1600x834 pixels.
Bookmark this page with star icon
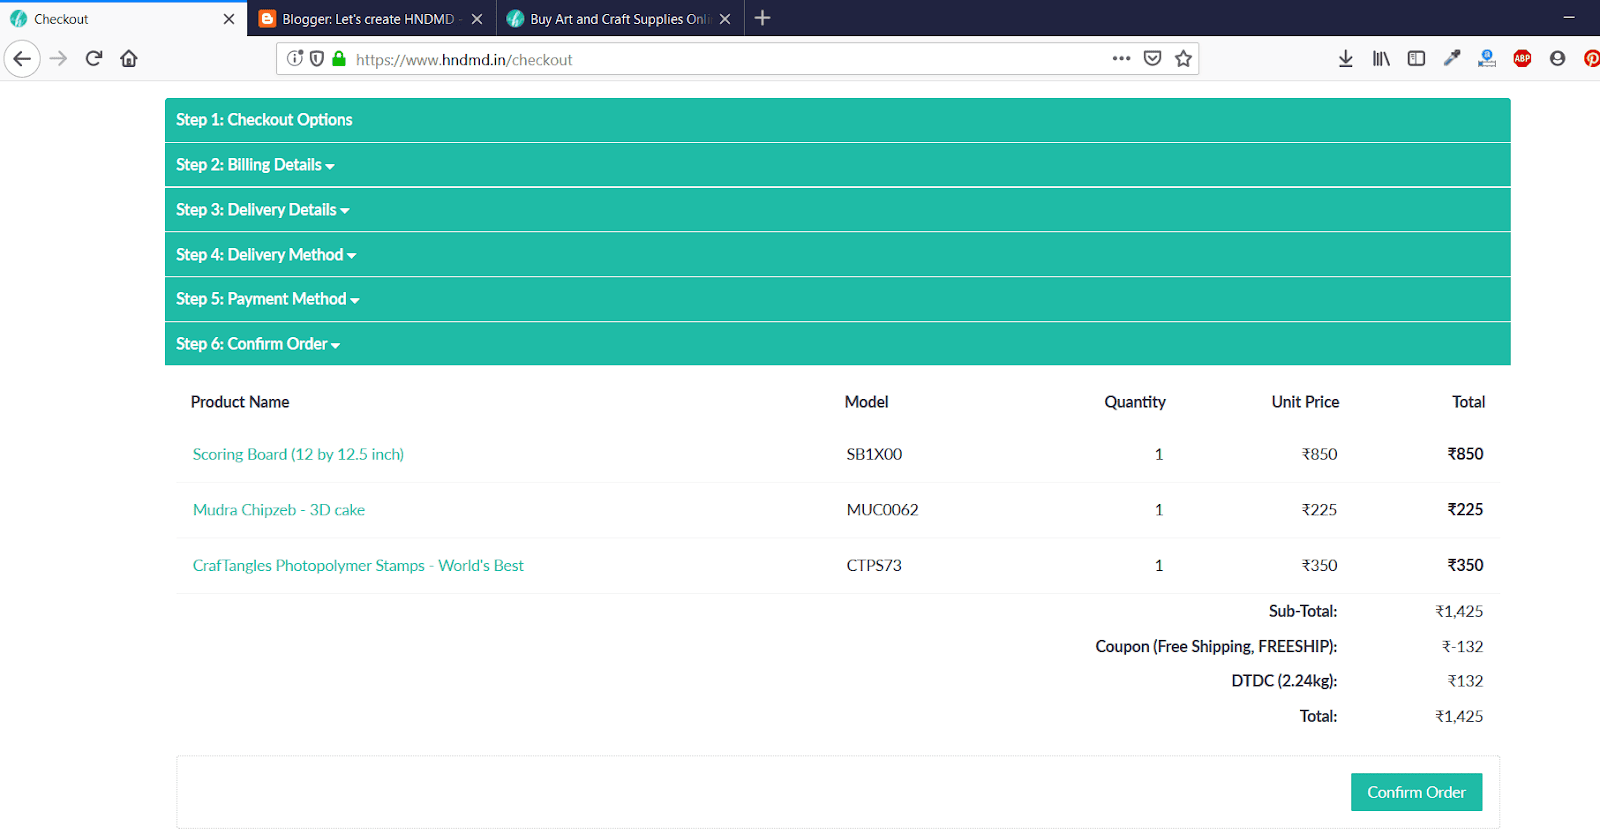1184,59
